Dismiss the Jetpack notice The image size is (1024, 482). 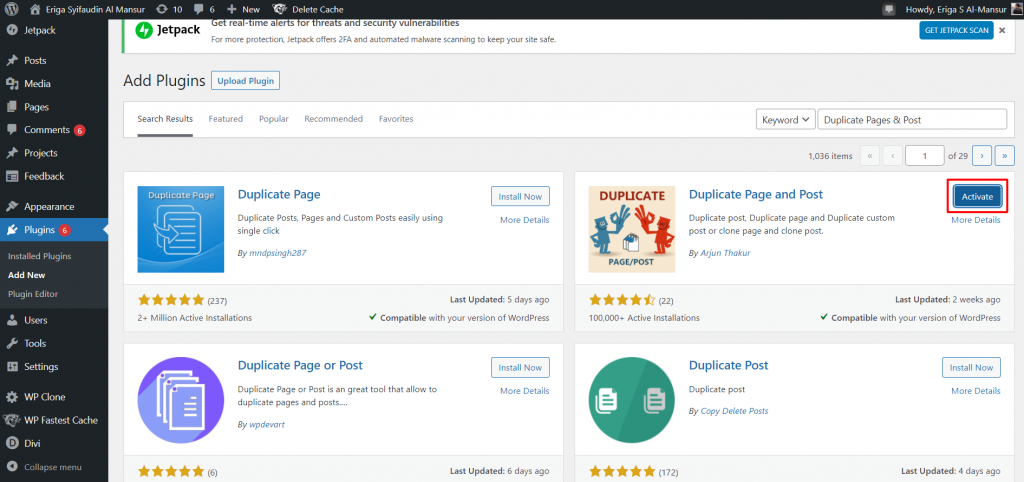click(1002, 30)
